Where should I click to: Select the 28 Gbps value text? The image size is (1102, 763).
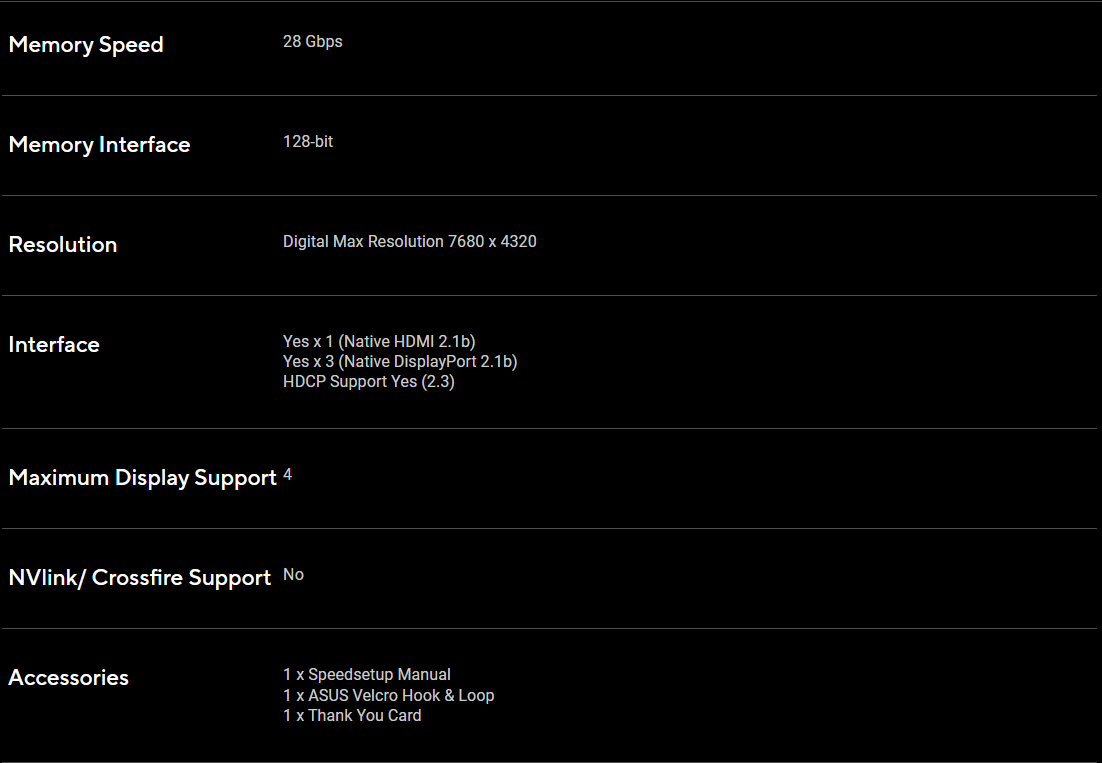[x=312, y=42]
